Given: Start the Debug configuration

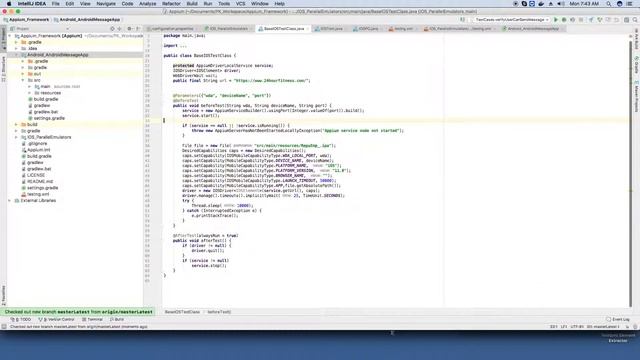Looking at the screenshot, I should (564, 20).
